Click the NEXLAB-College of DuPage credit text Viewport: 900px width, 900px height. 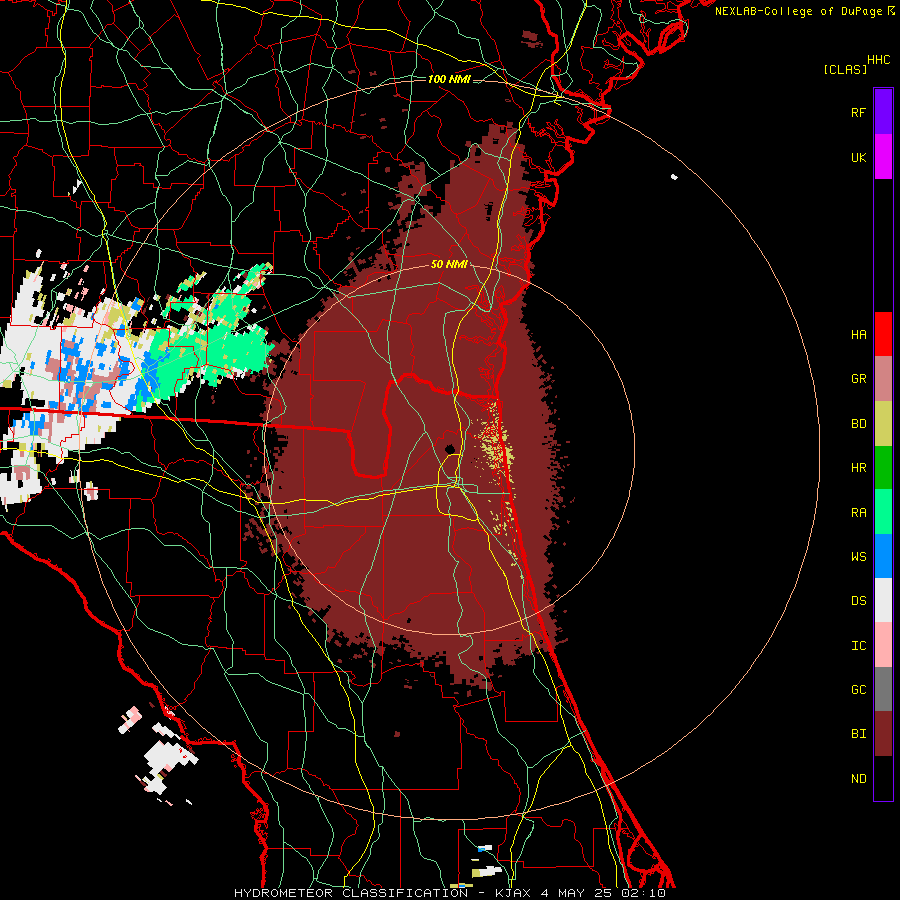[798, 11]
